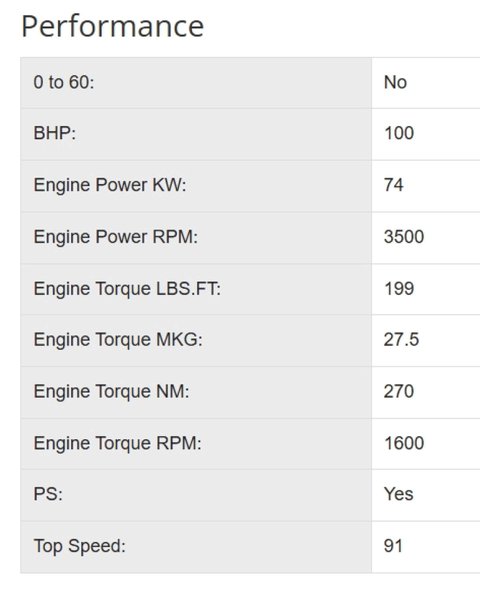Select the Engine Power KW label
Viewport: 480px width, 605px height.
pos(110,185)
